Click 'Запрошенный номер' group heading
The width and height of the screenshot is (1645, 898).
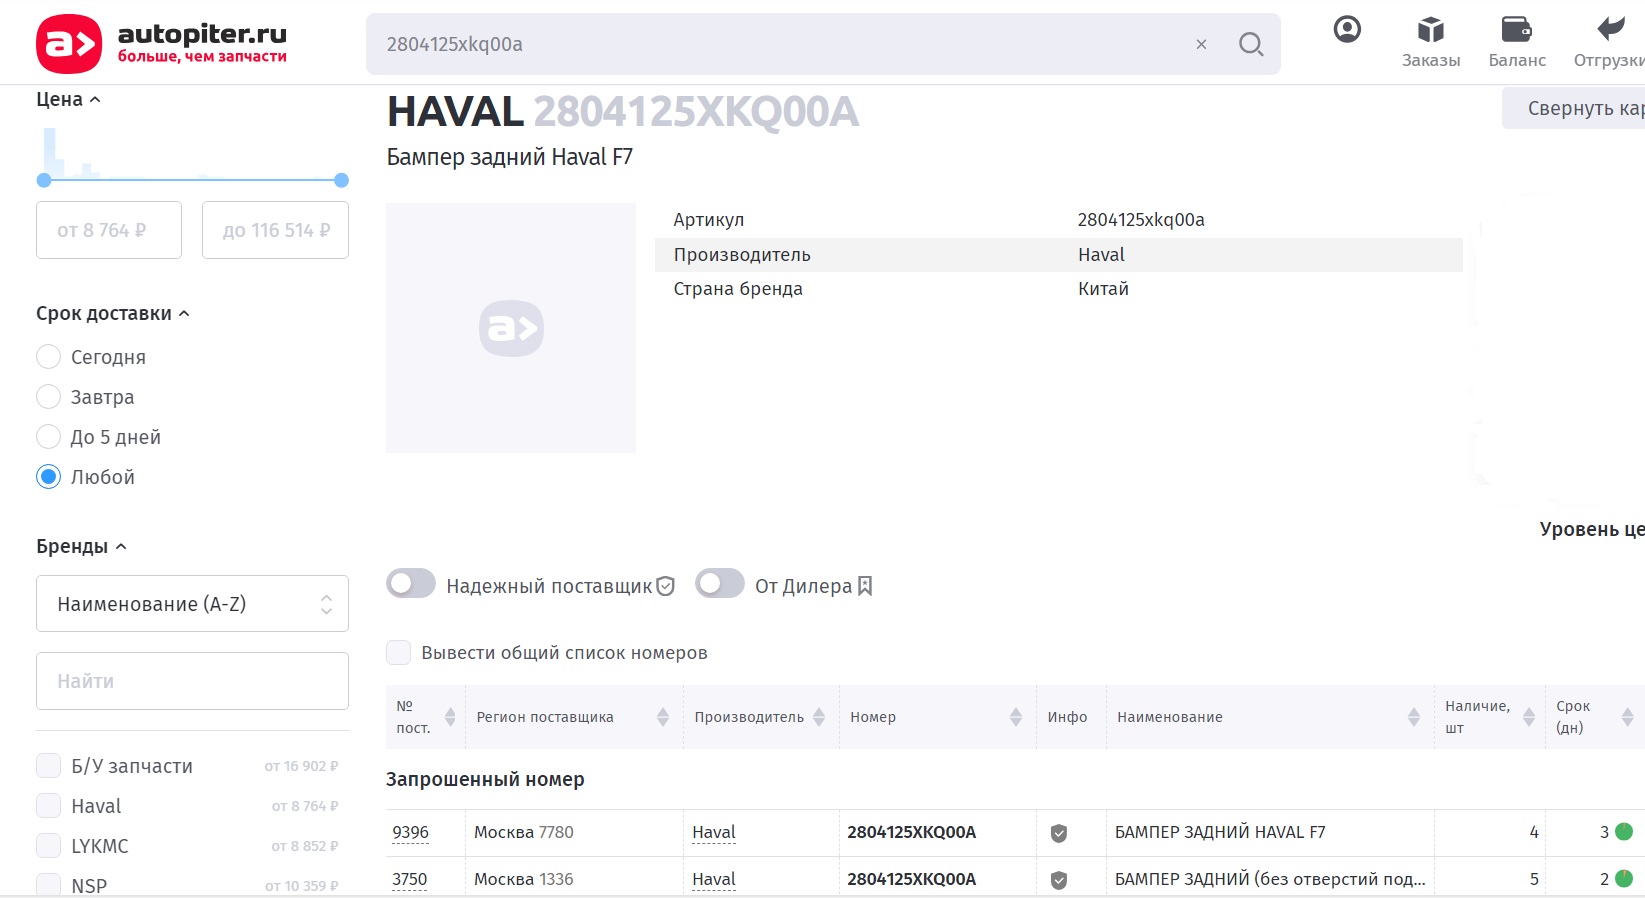pyautogui.click(x=485, y=780)
